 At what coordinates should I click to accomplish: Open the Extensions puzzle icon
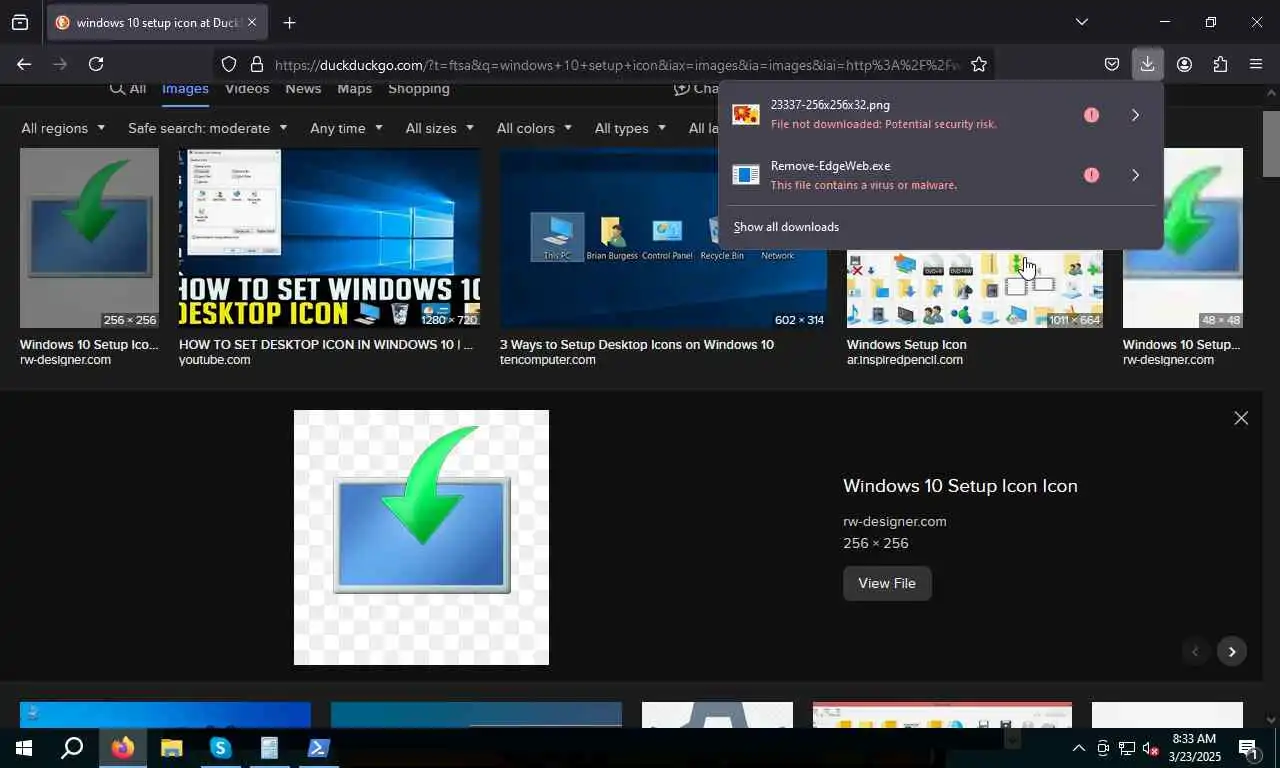coord(1220,64)
